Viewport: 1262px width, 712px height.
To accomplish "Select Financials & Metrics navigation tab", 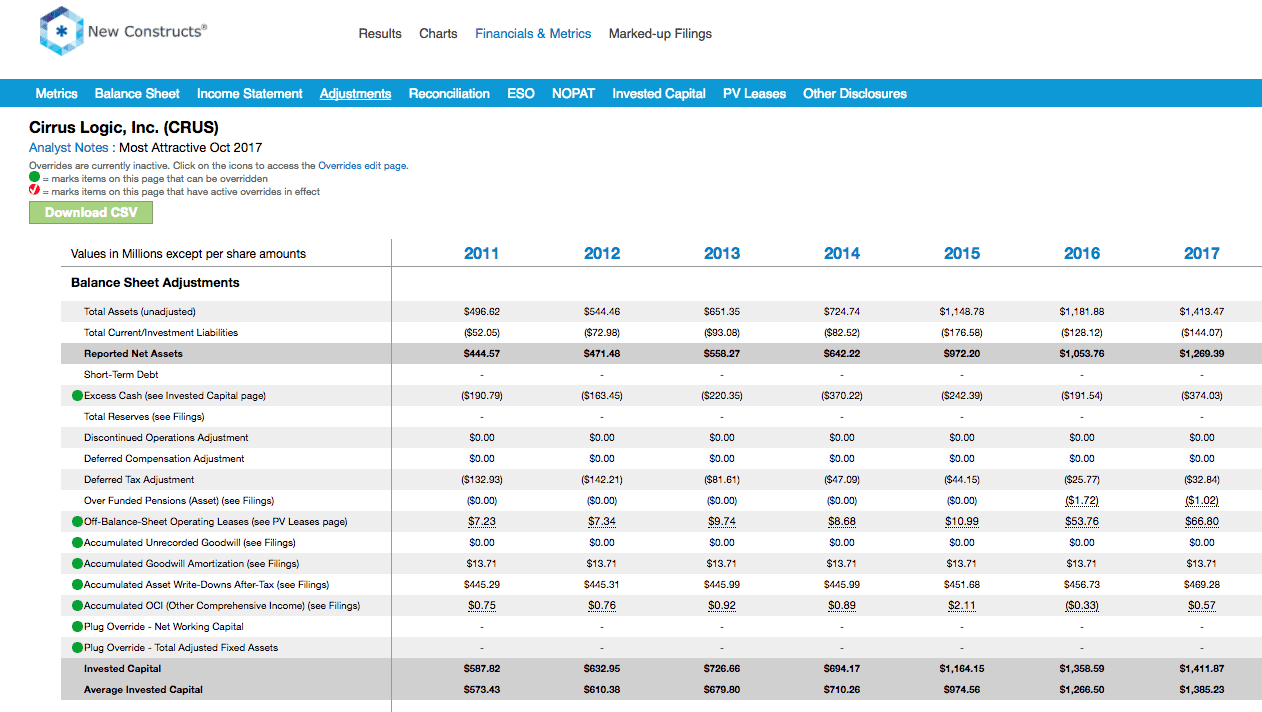I will (533, 34).
